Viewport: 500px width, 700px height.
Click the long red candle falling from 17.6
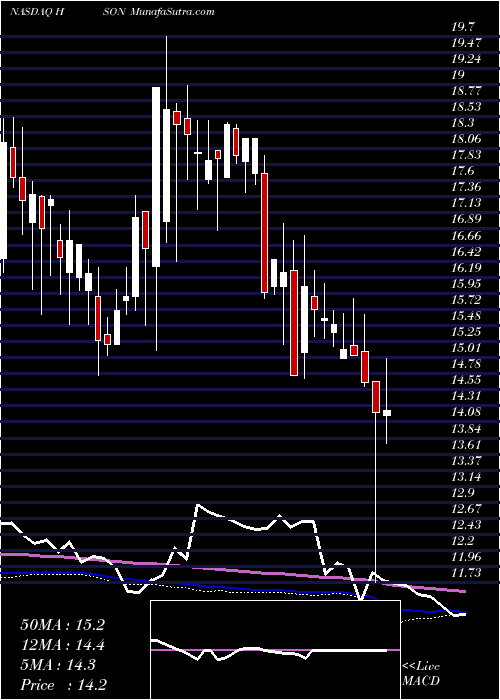point(264,233)
